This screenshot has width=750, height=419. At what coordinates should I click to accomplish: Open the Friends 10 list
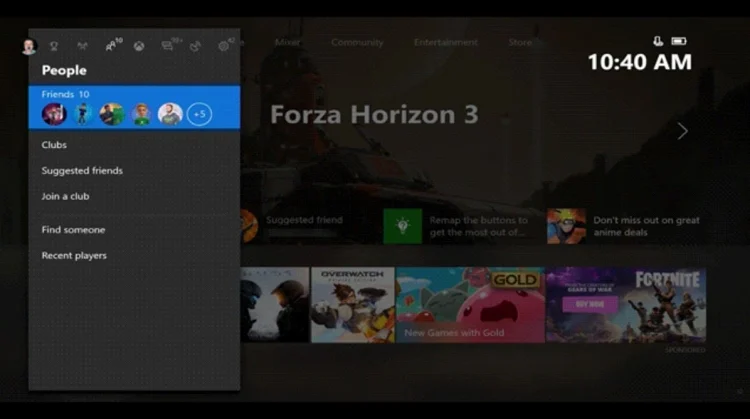[134, 108]
